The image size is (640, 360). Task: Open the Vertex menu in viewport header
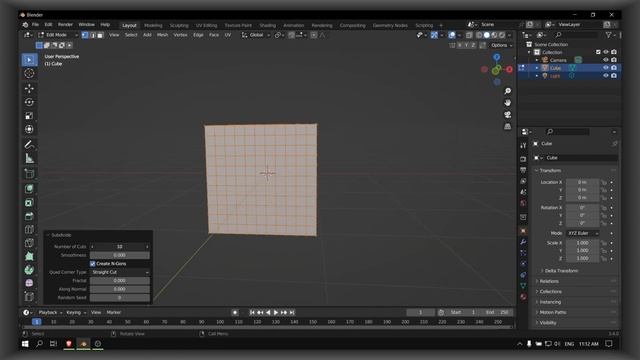tap(180, 35)
